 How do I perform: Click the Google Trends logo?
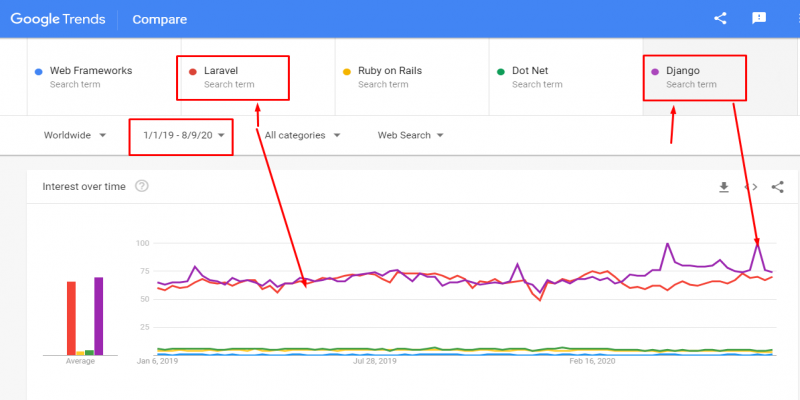[58, 19]
